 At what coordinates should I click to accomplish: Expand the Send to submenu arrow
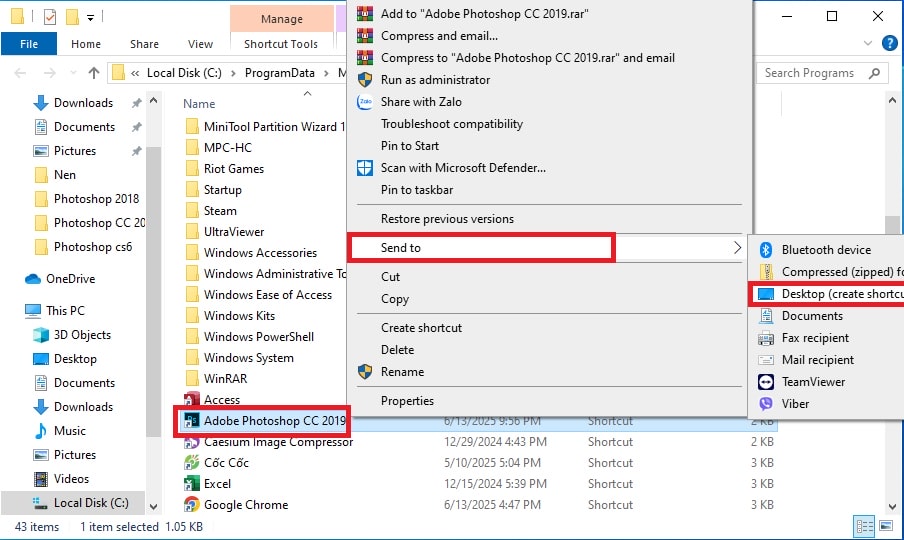click(x=737, y=248)
